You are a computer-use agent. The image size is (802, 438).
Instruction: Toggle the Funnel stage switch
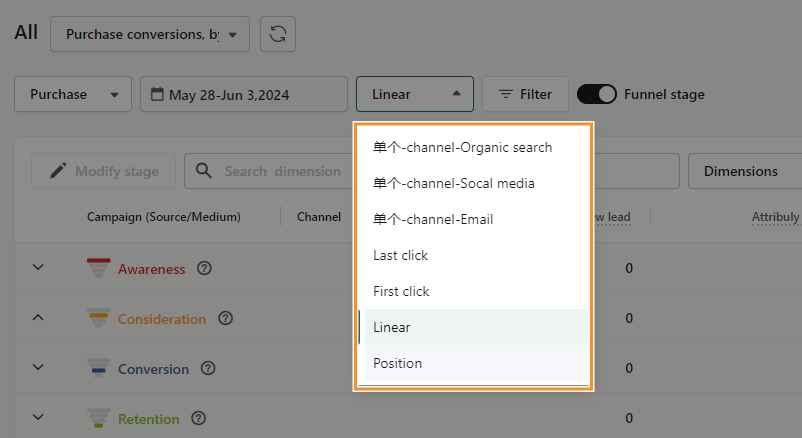click(597, 94)
